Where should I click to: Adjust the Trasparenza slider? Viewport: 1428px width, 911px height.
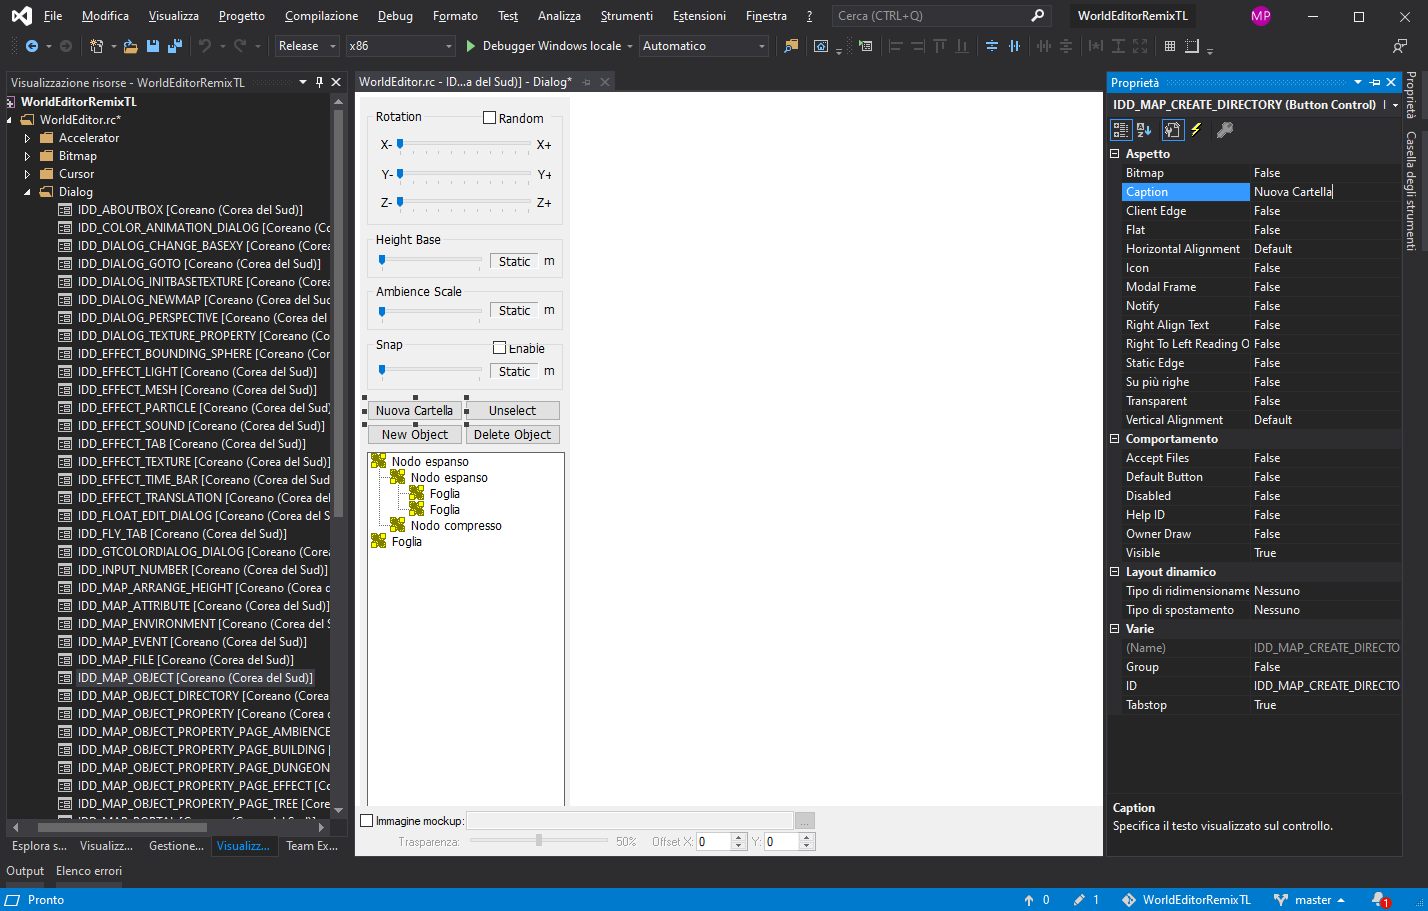pos(539,841)
